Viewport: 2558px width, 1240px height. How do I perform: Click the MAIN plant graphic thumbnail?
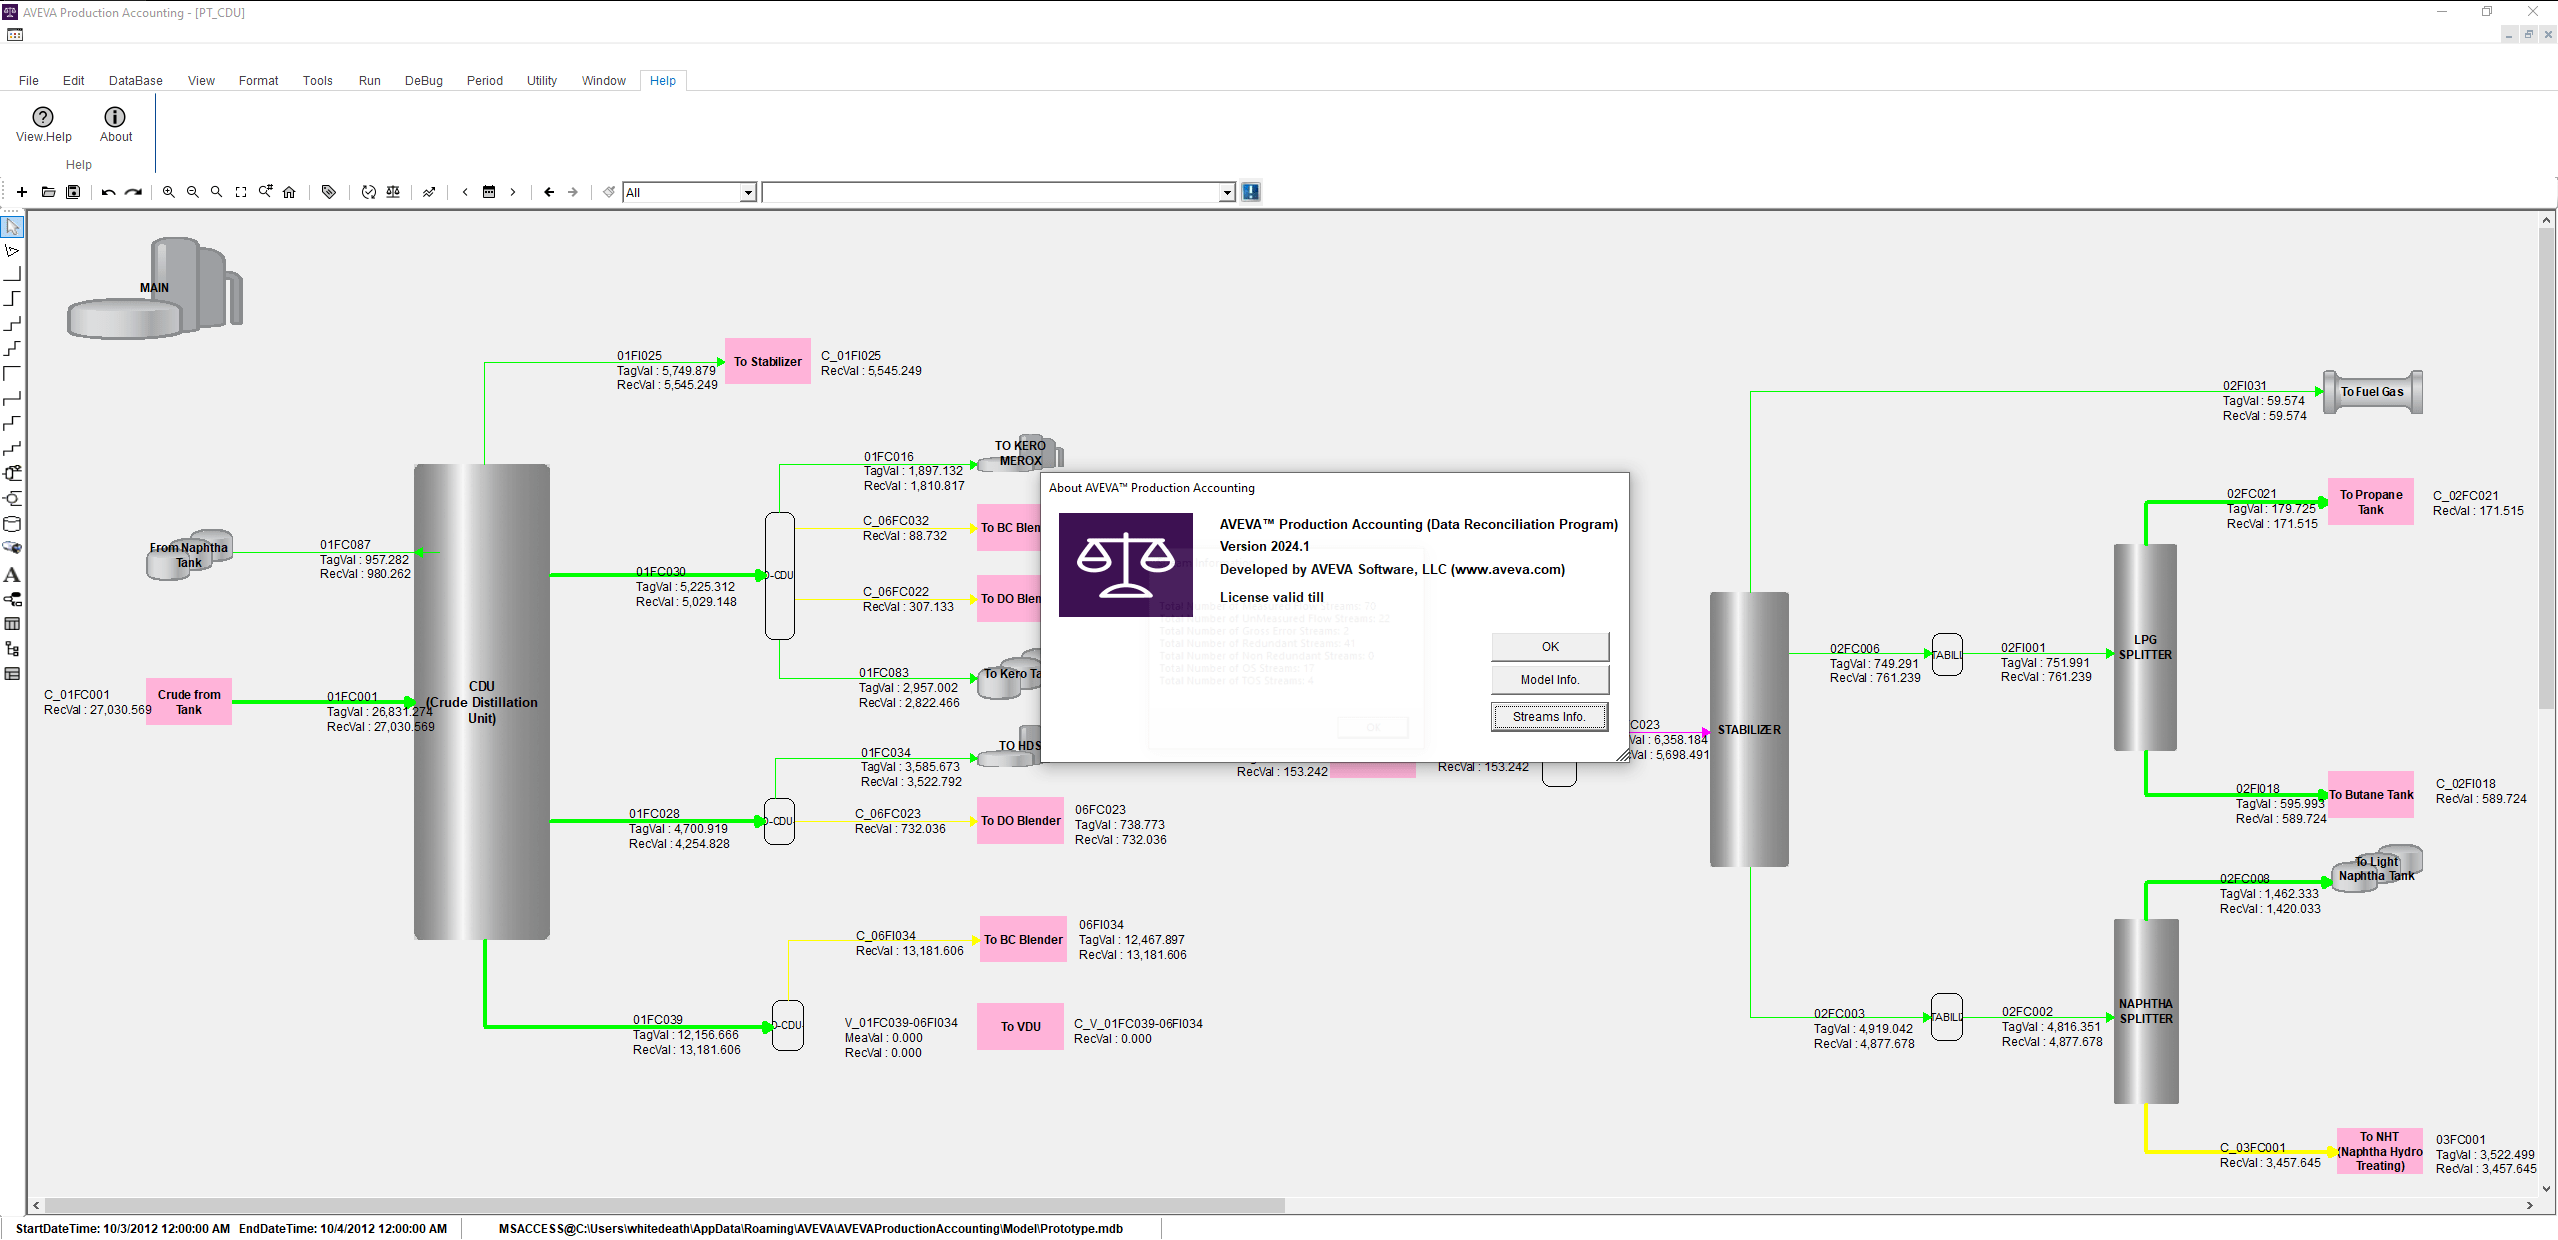pyautogui.click(x=155, y=289)
